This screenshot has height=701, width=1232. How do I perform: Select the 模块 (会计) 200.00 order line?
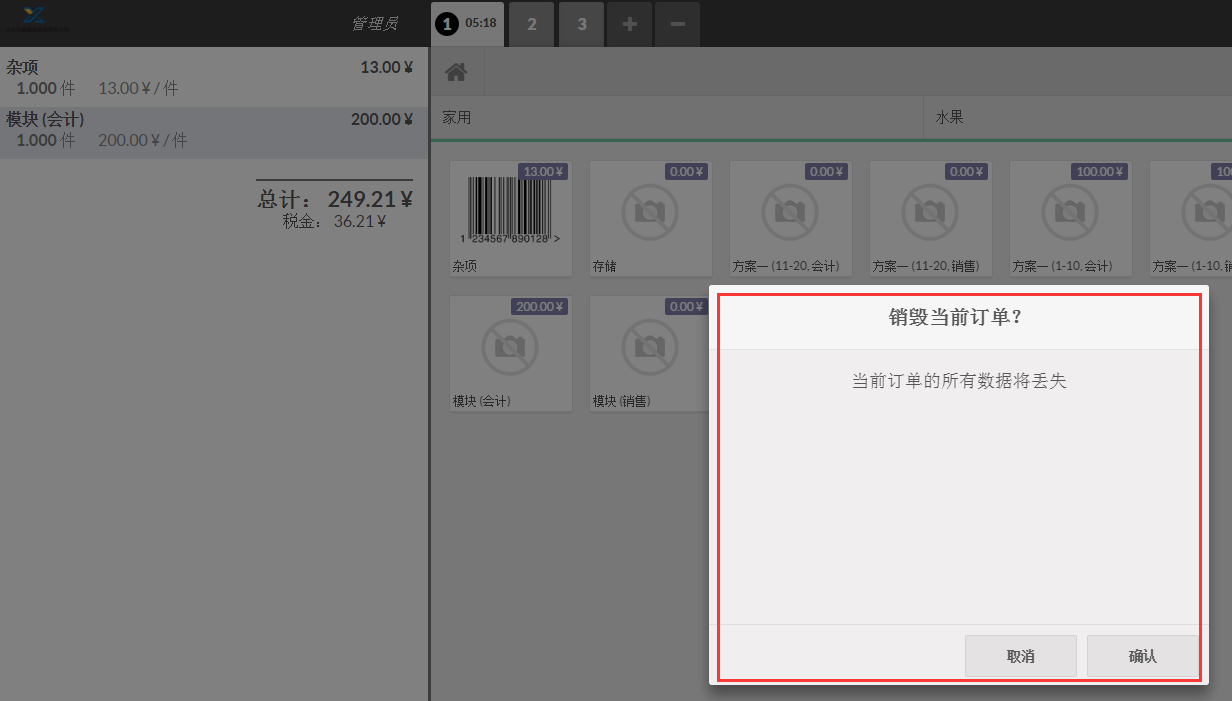tap(214, 132)
